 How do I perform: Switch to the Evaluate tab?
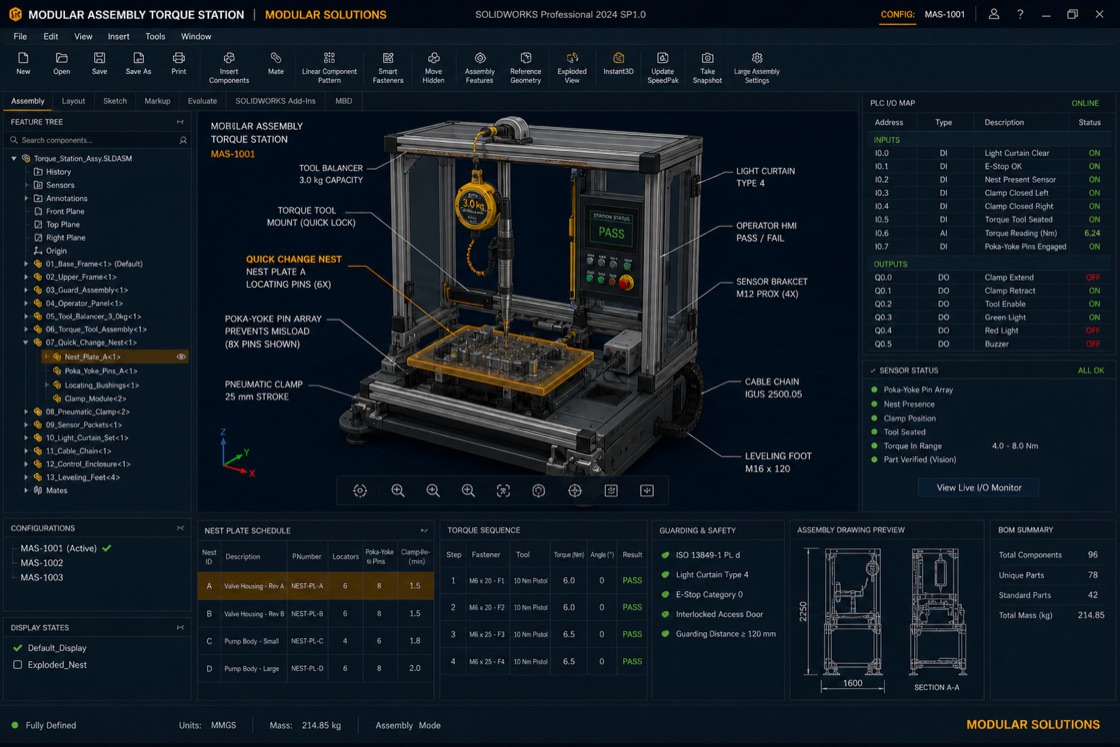202,101
